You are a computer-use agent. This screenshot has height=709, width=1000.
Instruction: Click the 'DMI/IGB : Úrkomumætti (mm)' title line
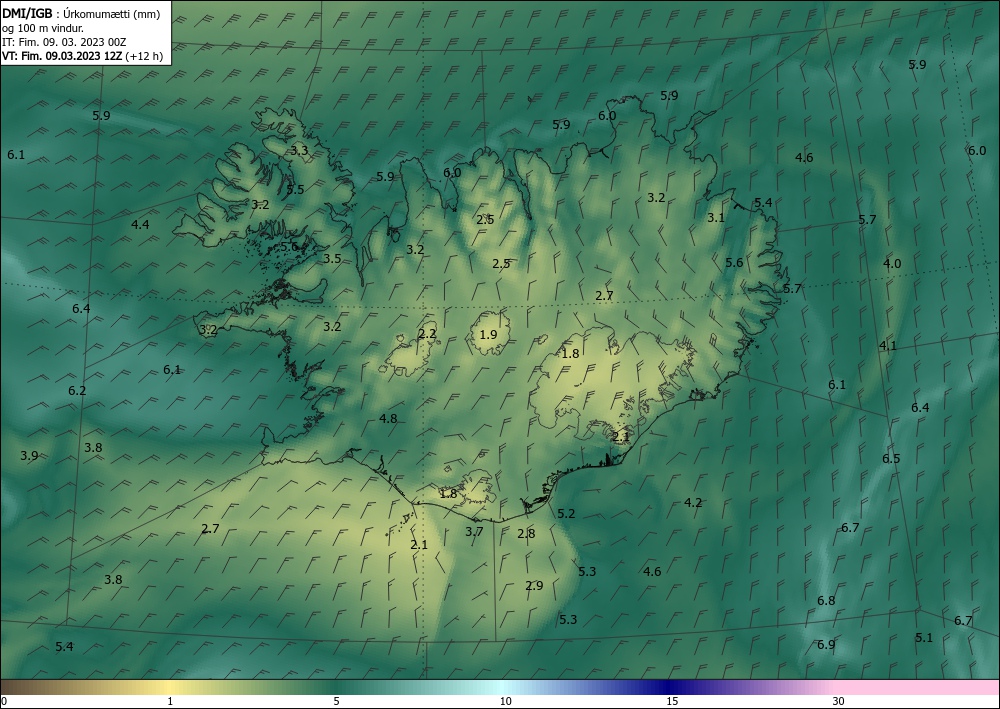click(x=81, y=14)
